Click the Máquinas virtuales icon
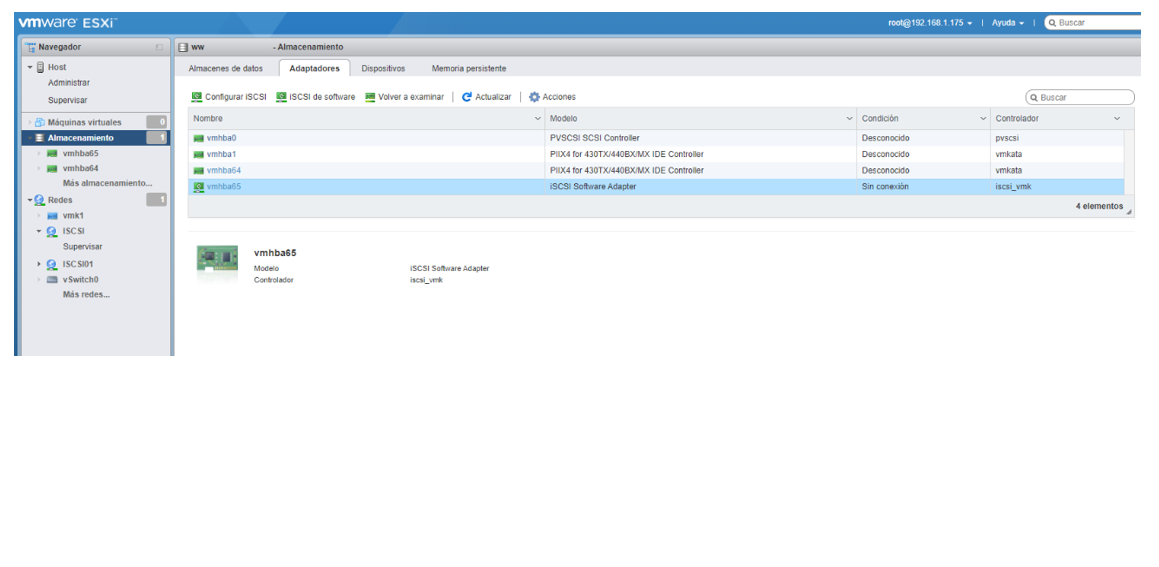The image size is (1159, 567). (40, 123)
